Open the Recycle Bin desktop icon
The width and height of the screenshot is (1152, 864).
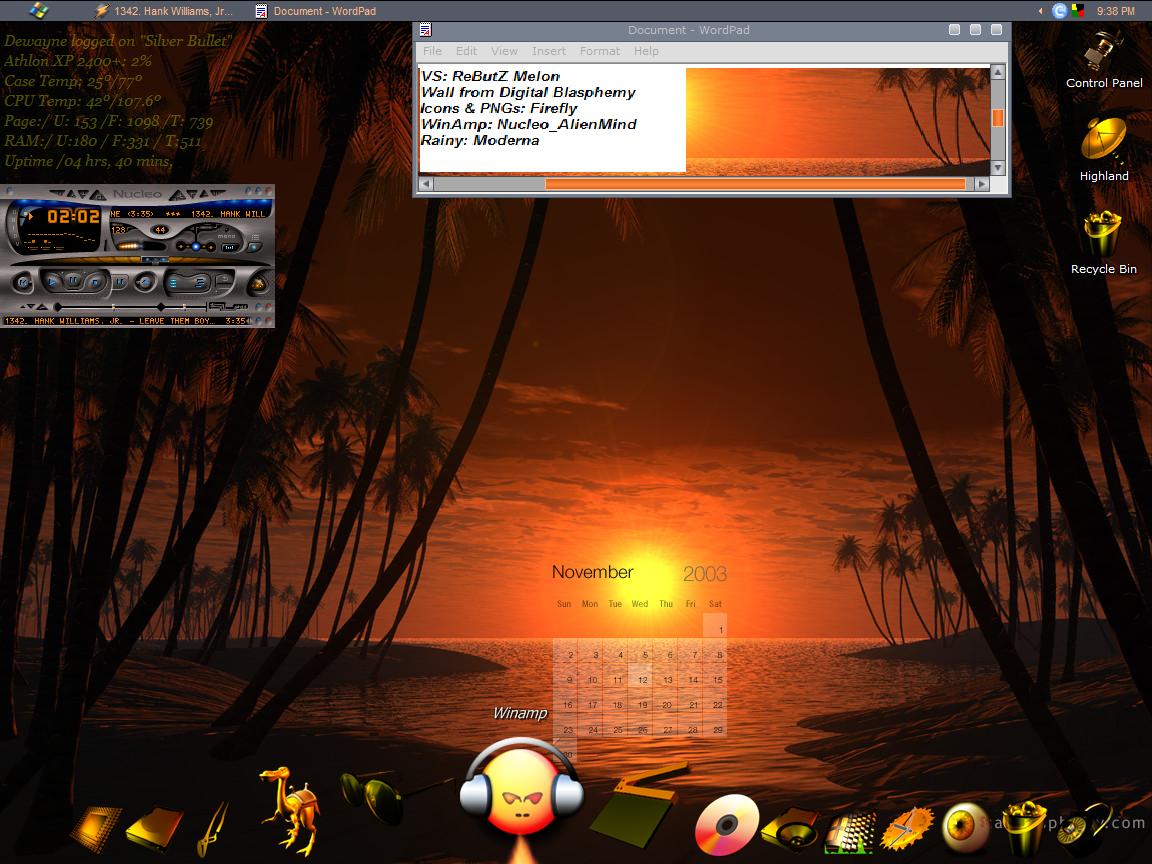(x=1104, y=242)
